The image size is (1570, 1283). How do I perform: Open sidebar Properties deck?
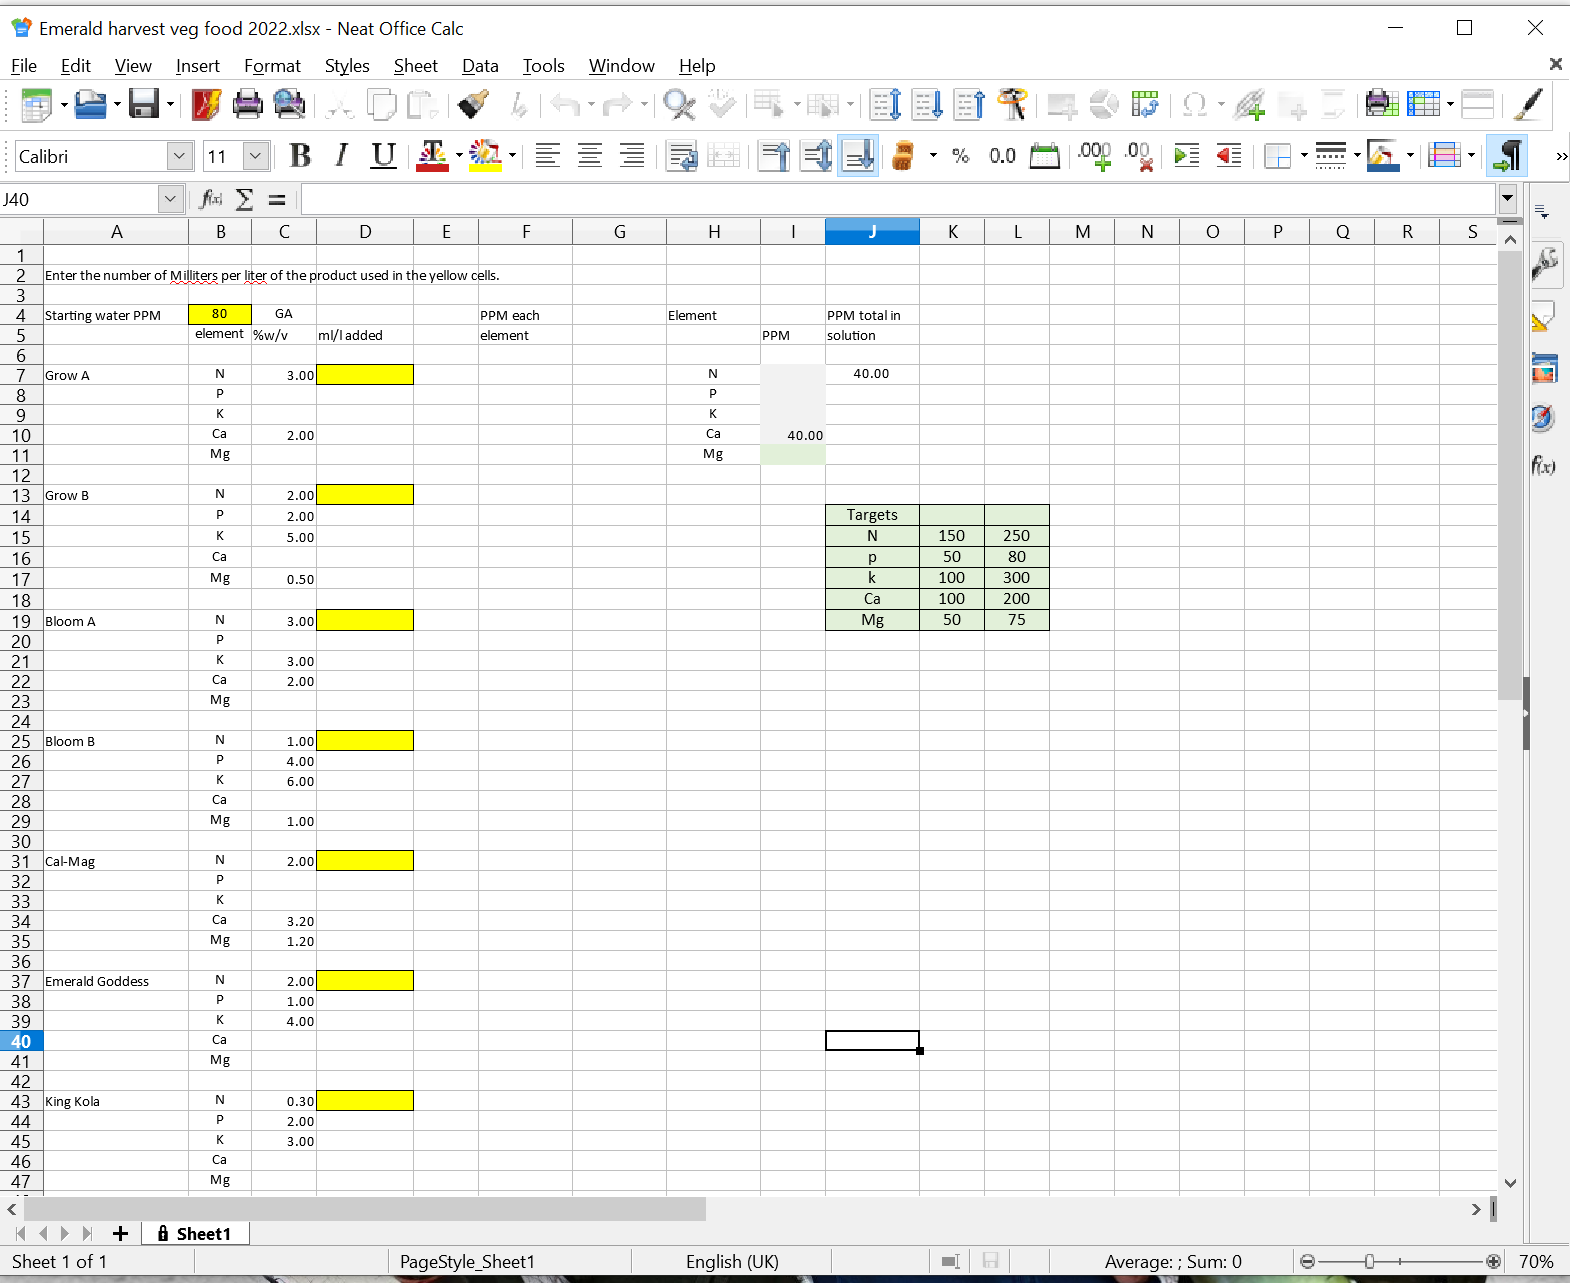coord(1544,264)
